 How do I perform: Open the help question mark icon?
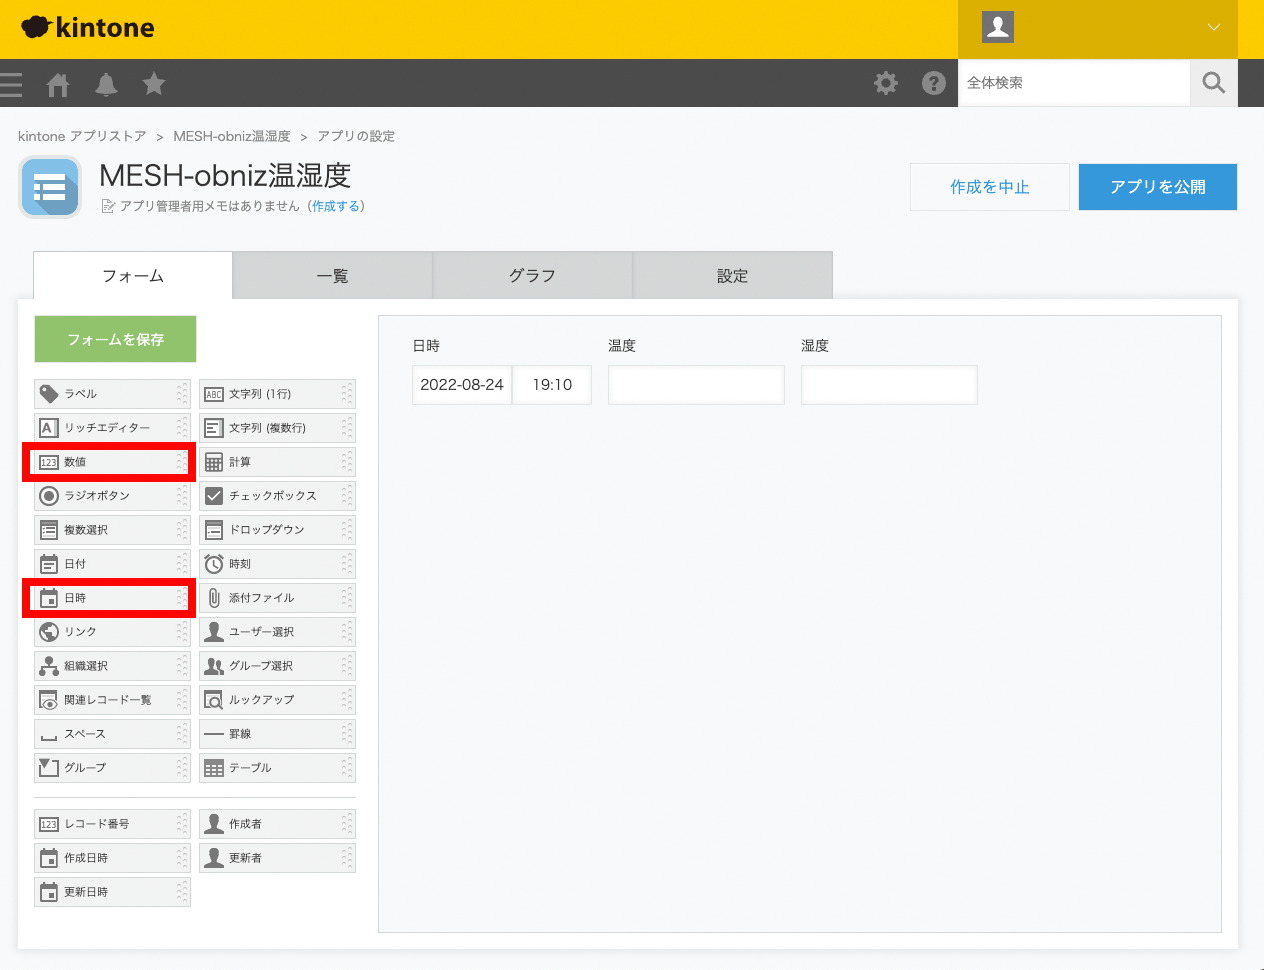[934, 83]
